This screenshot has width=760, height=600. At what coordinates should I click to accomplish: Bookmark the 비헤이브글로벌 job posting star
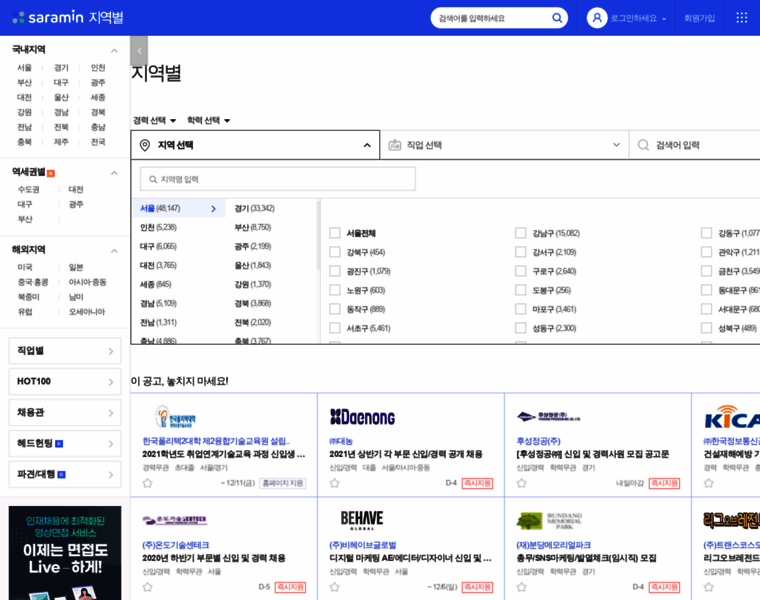pos(335,587)
